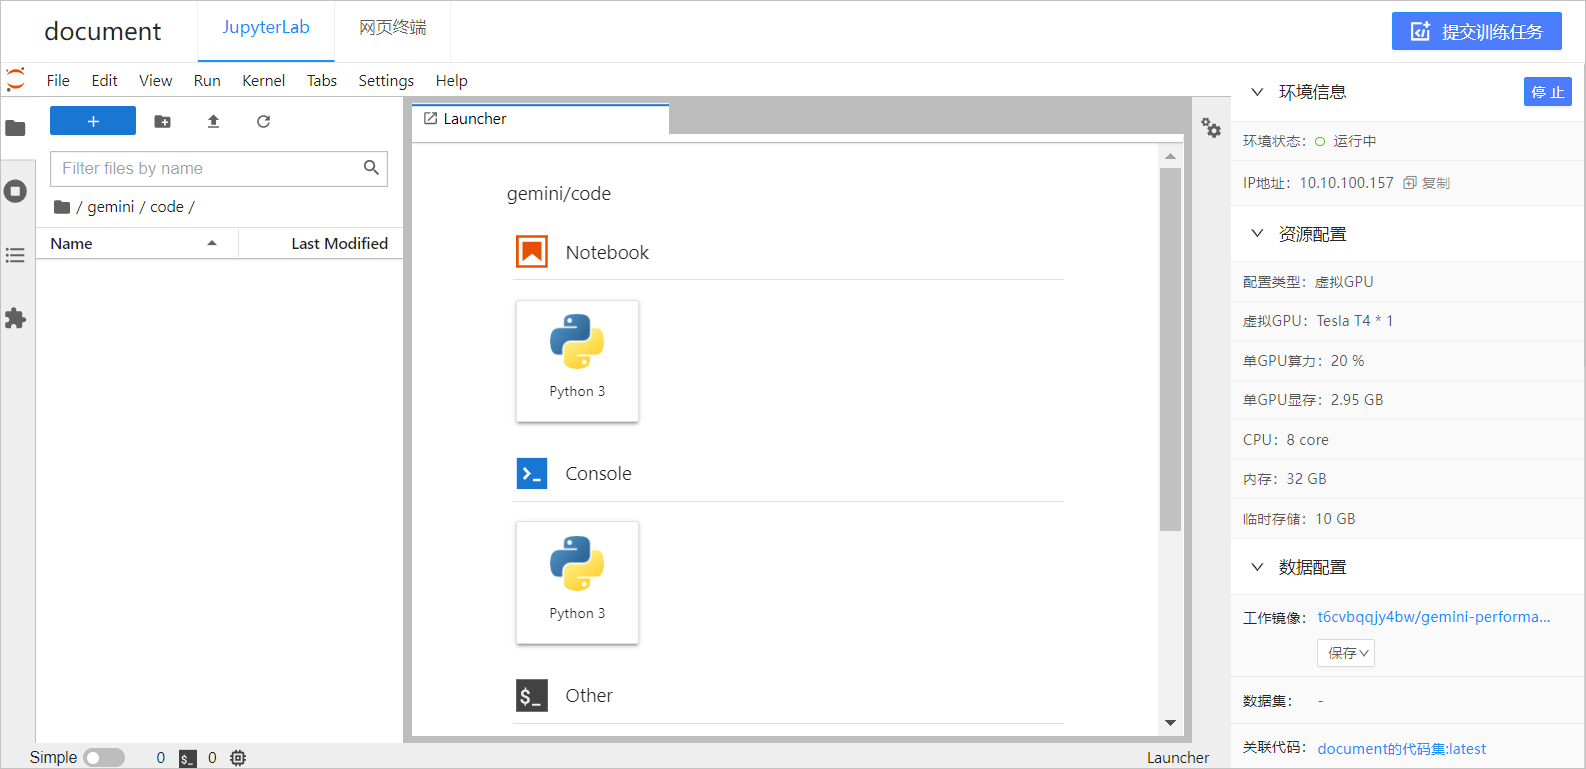Viewport: 1586px width, 769px height.
Task: Launch Python 3 console tile
Action: point(577,583)
